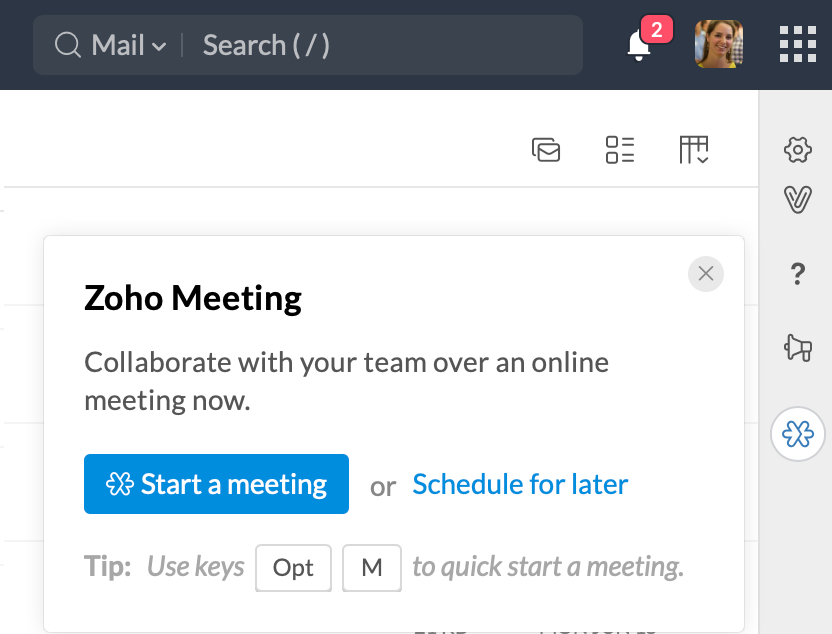This screenshot has width=832, height=634.
Task: Open the Zoho Meeting panel in the right sidebar
Action: point(797,434)
